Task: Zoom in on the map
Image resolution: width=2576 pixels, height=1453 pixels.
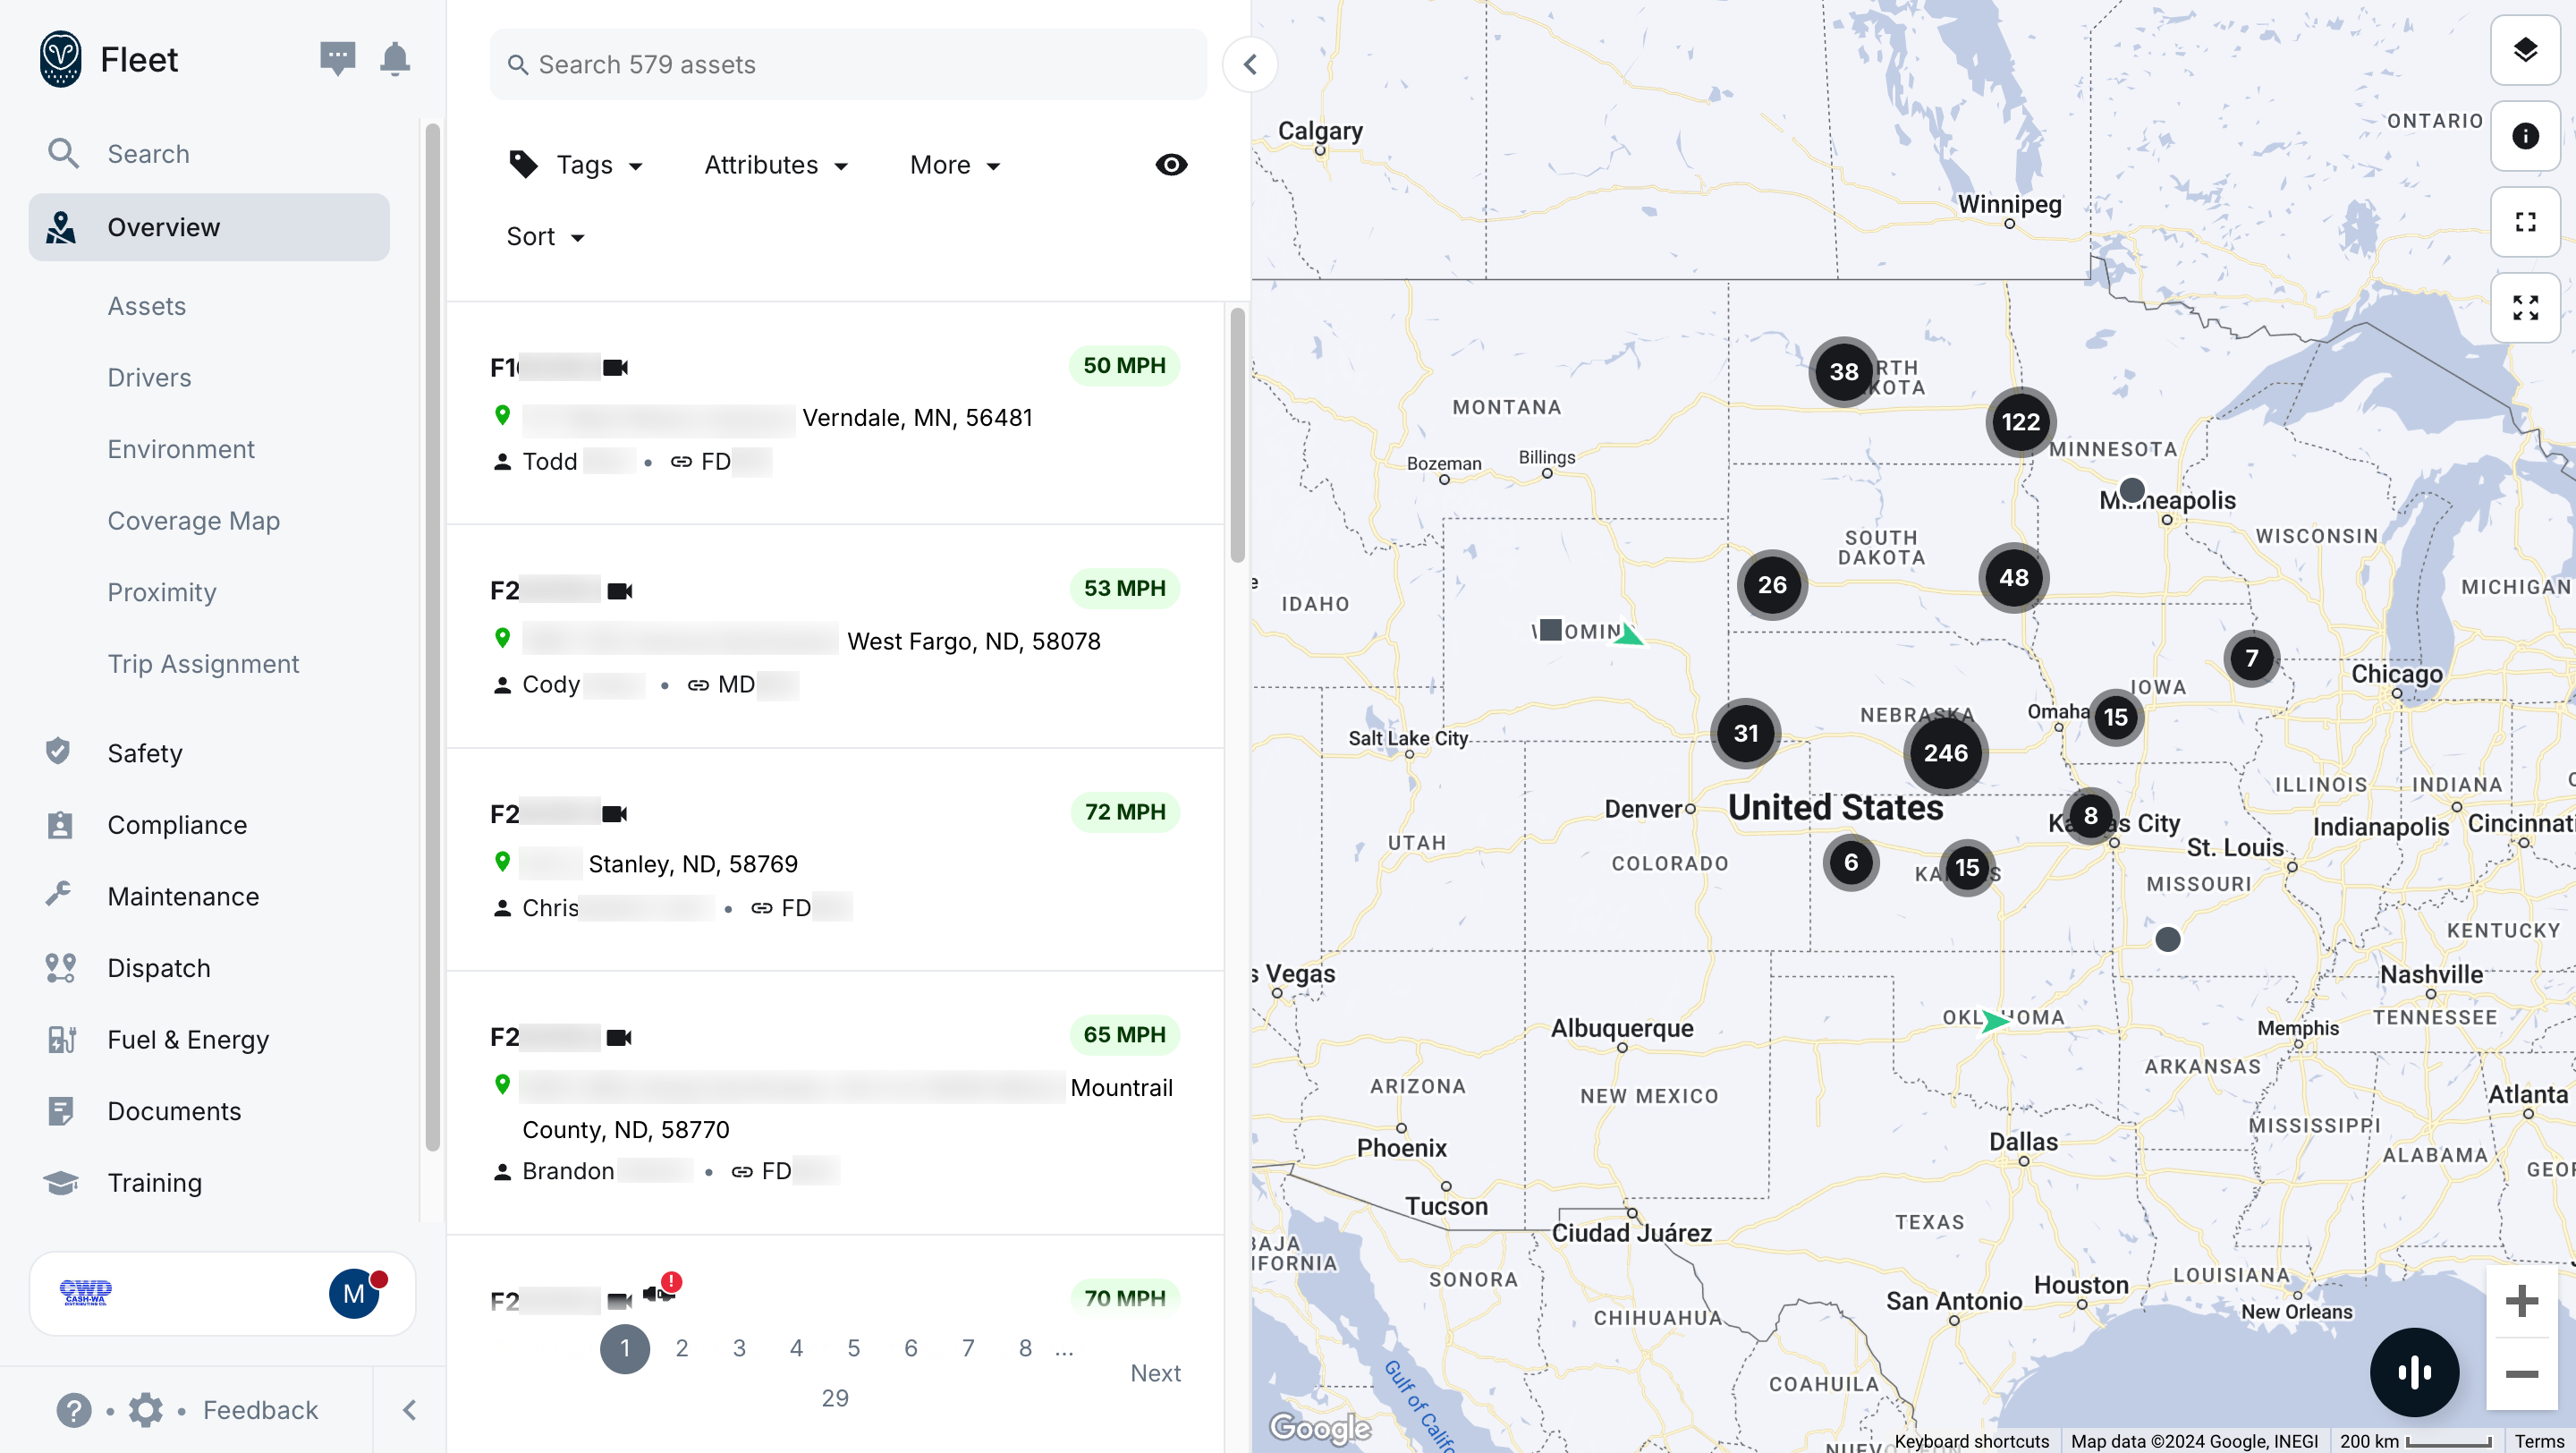Action: (2521, 1300)
